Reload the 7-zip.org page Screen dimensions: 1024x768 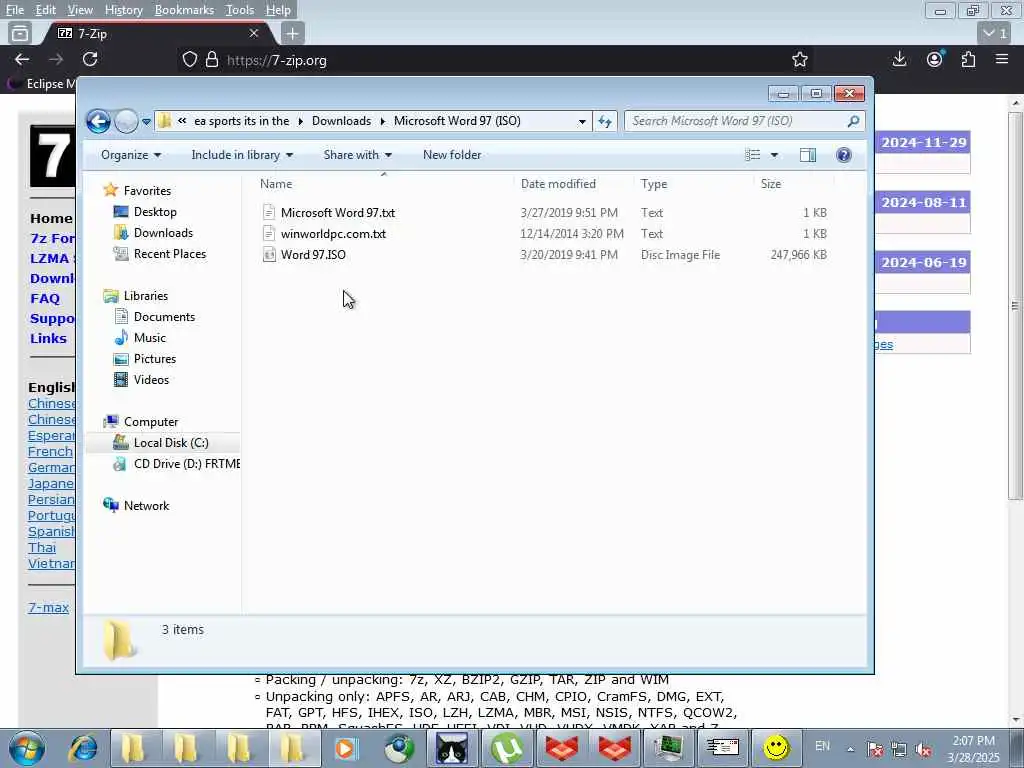90,59
